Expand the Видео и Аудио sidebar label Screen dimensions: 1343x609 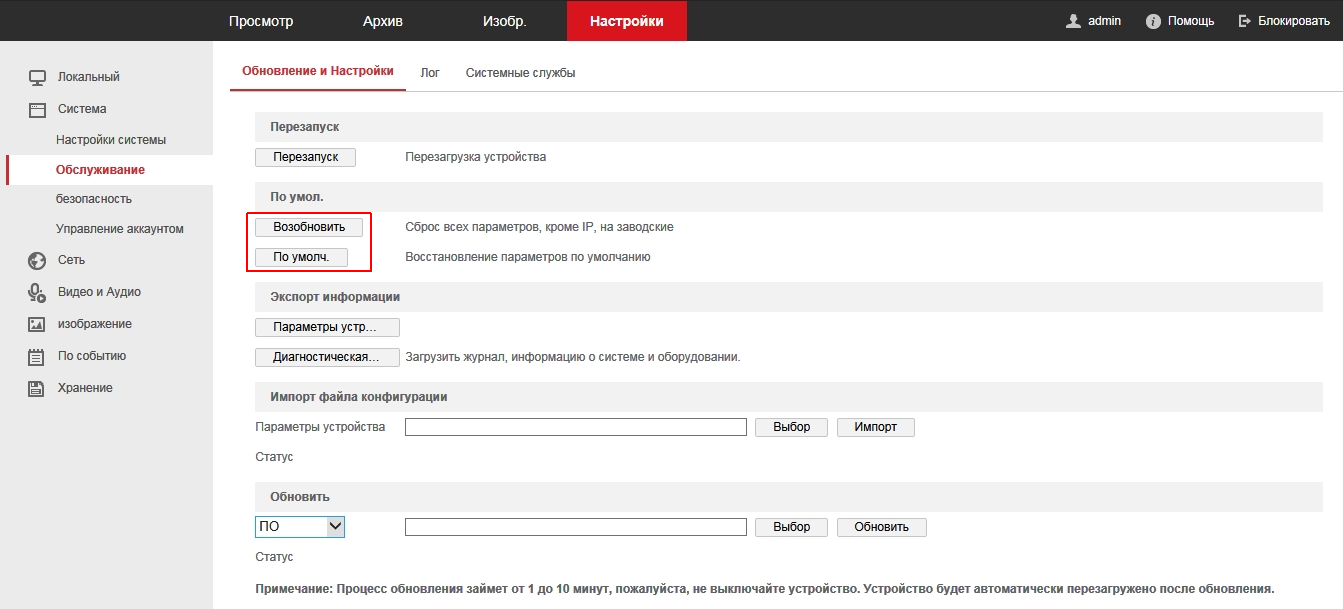99,292
